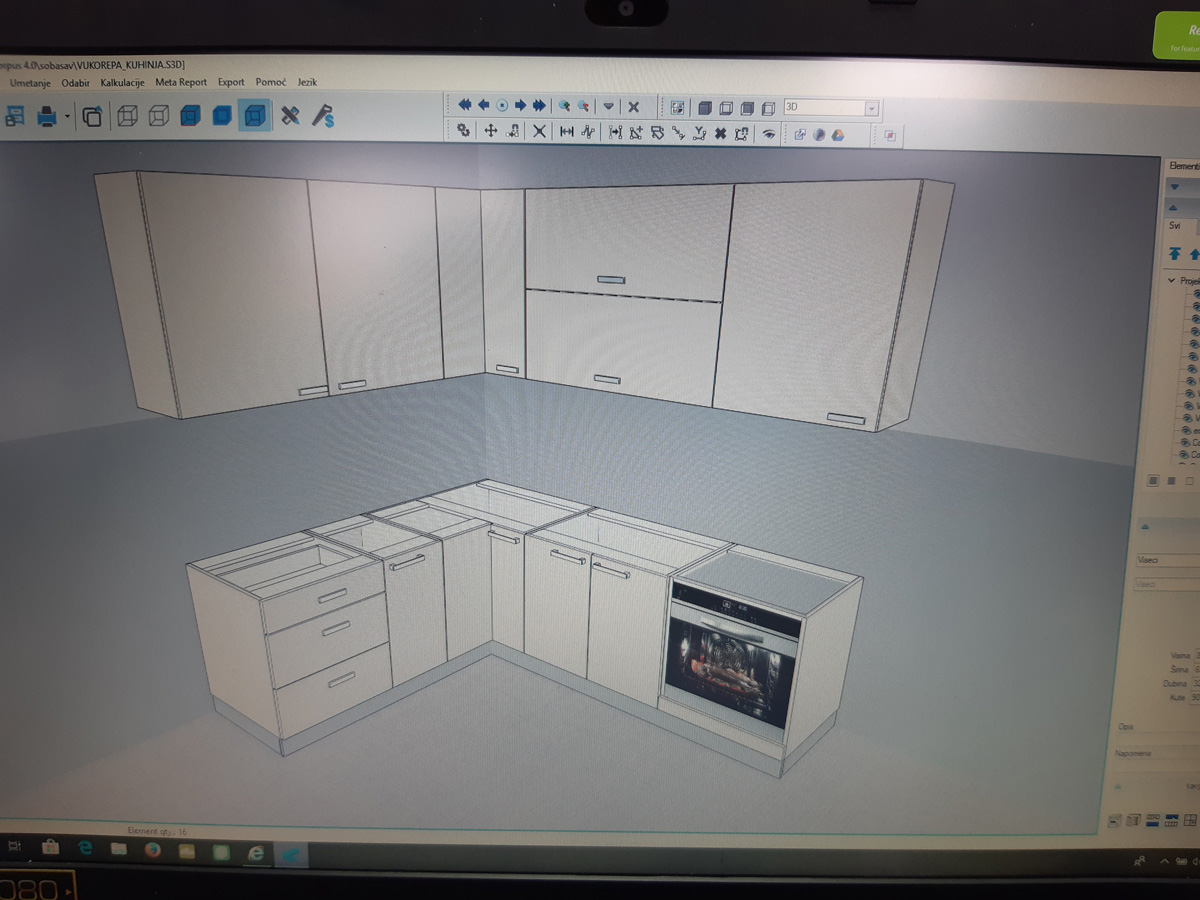The image size is (1200, 900).
Task: Select the solid dark cube perspective icon
Action: (705, 108)
